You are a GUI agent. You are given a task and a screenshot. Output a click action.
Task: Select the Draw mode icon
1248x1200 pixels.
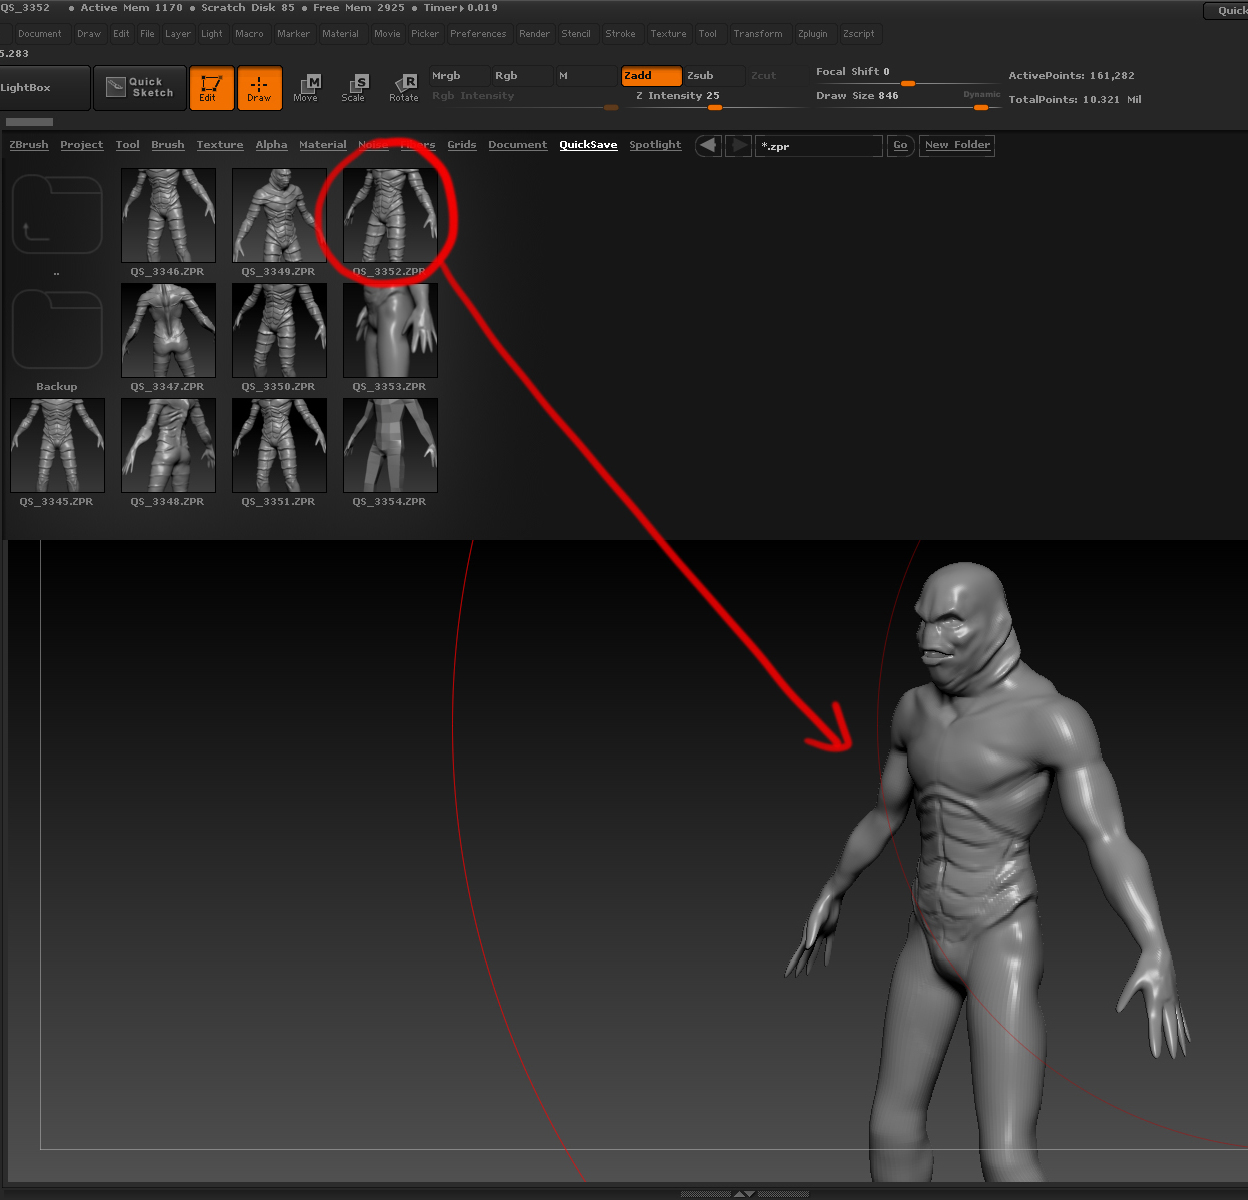(x=259, y=88)
